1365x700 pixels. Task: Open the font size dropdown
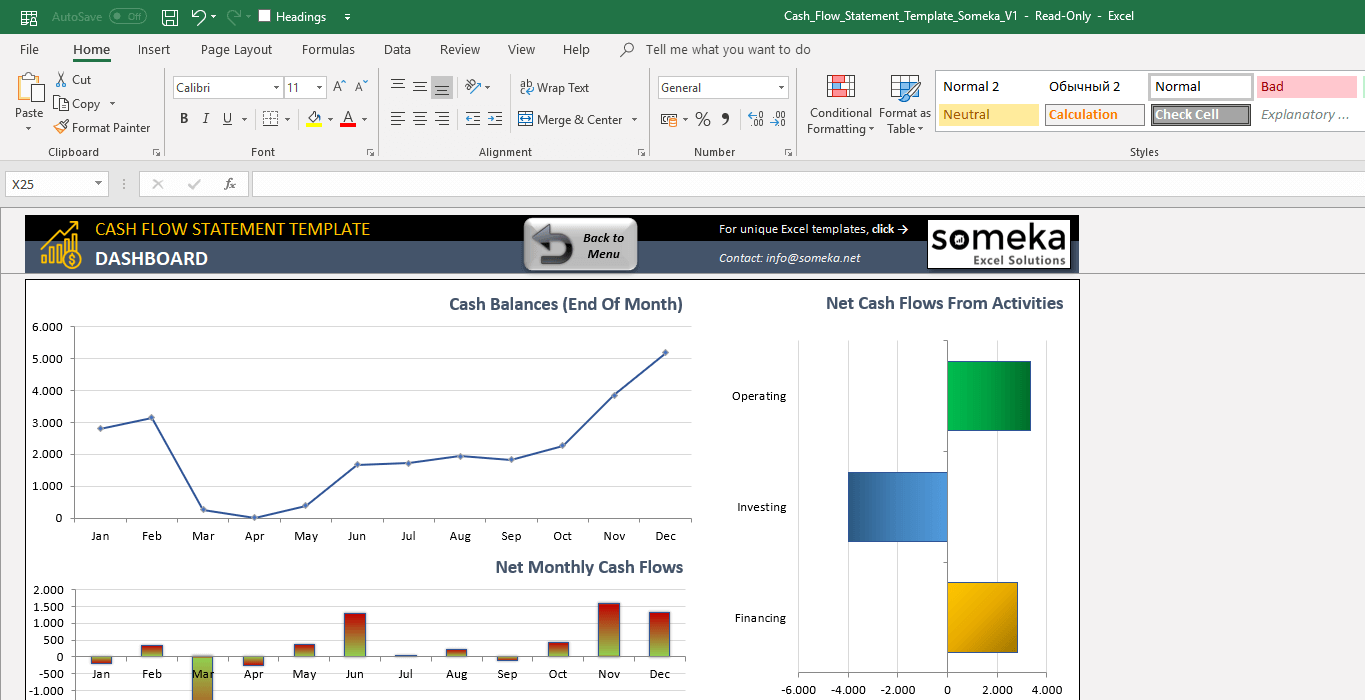point(319,88)
